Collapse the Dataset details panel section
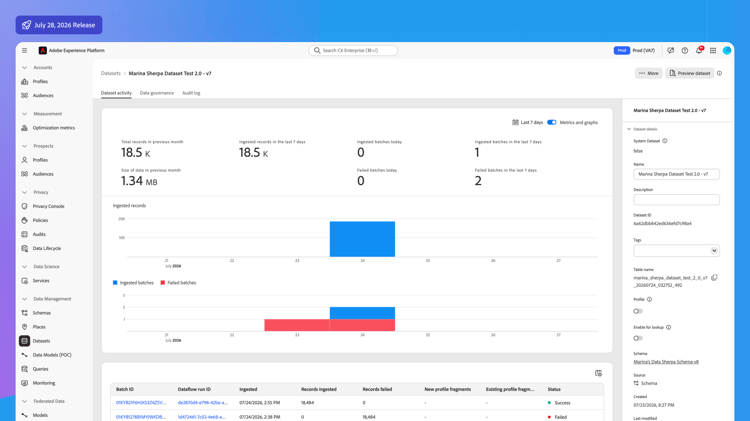Image resolution: width=750 pixels, height=421 pixels. click(x=629, y=129)
